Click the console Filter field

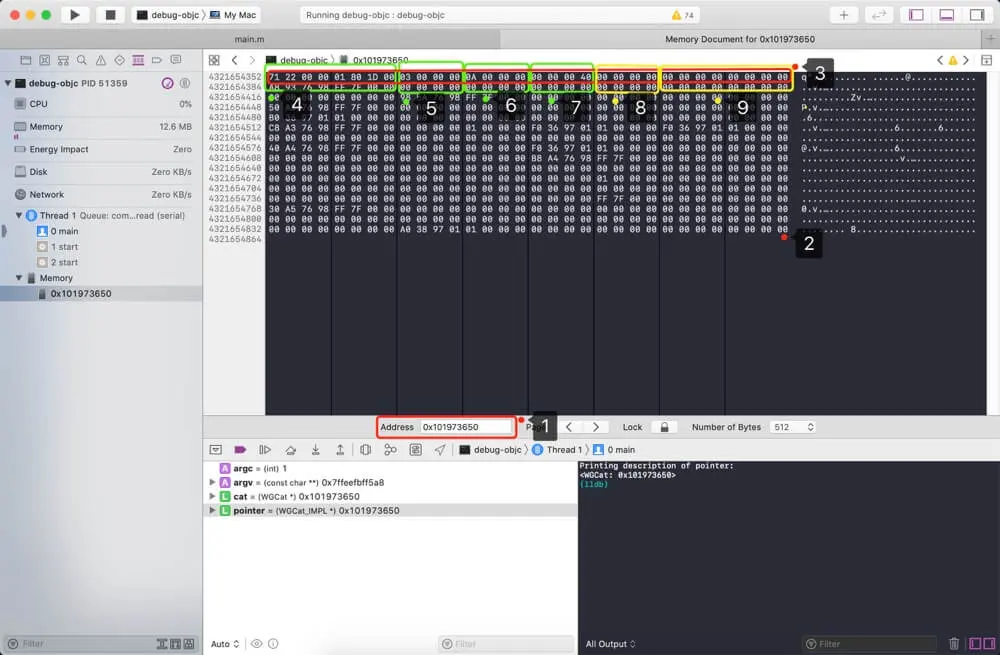[869, 644]
